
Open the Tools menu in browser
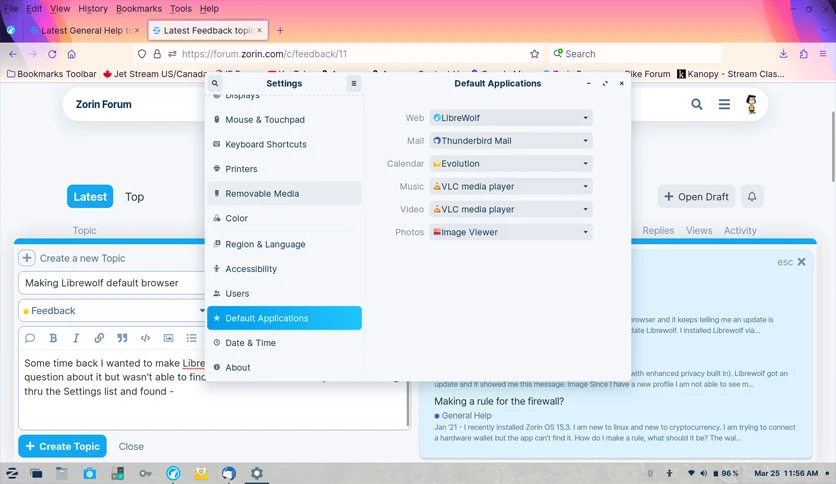pyautogui.click(x=181, y=9)
